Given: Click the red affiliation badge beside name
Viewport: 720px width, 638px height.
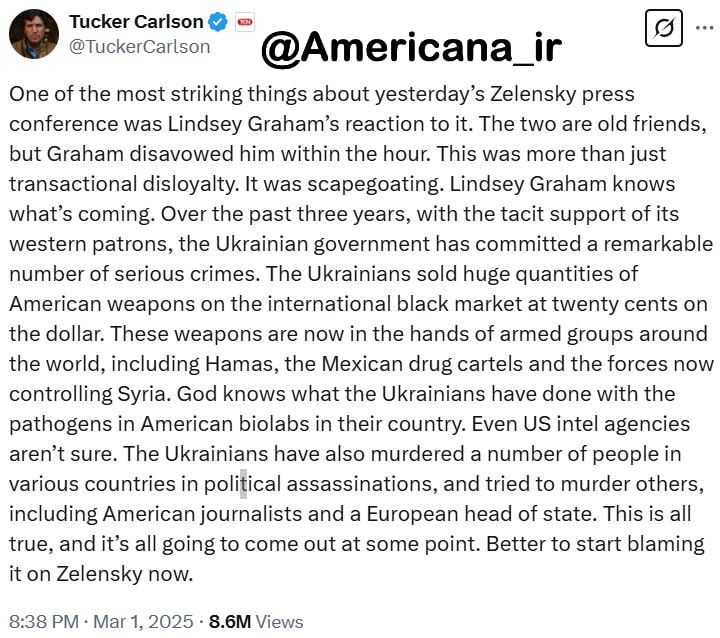Looking at the screenshot, I should pyautogui.click(x=244, y=21).
